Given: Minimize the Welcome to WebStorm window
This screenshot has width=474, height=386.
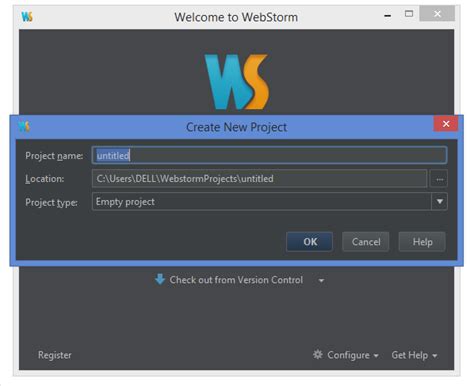Looking at the screenshot, I should pos(388,15).
